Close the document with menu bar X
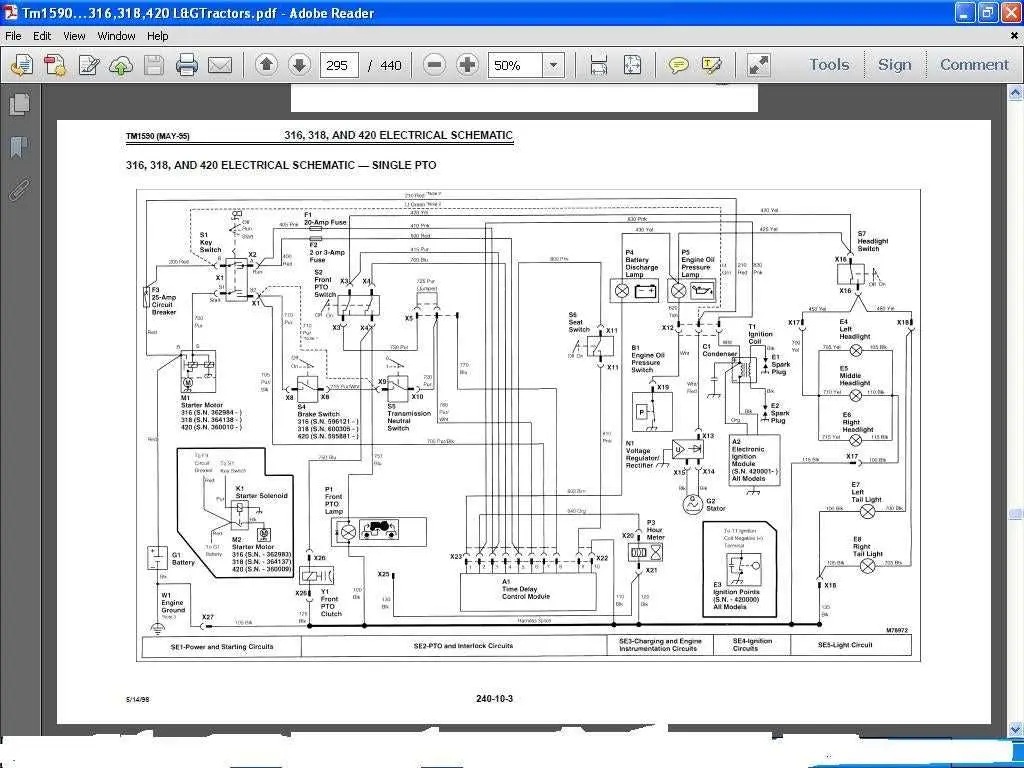This screenshot has height=768, width=1024. [x=1014, y=36]
